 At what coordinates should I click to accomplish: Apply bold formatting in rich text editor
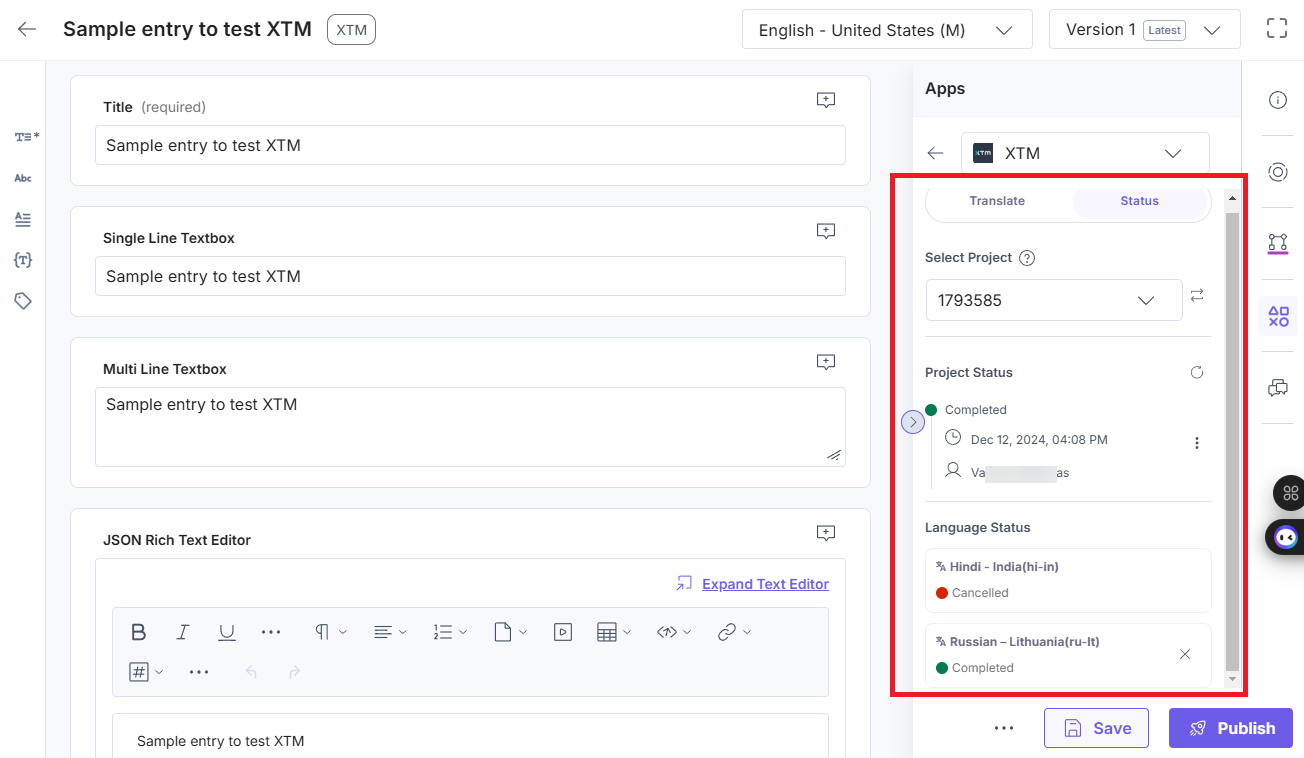point(139,632)
